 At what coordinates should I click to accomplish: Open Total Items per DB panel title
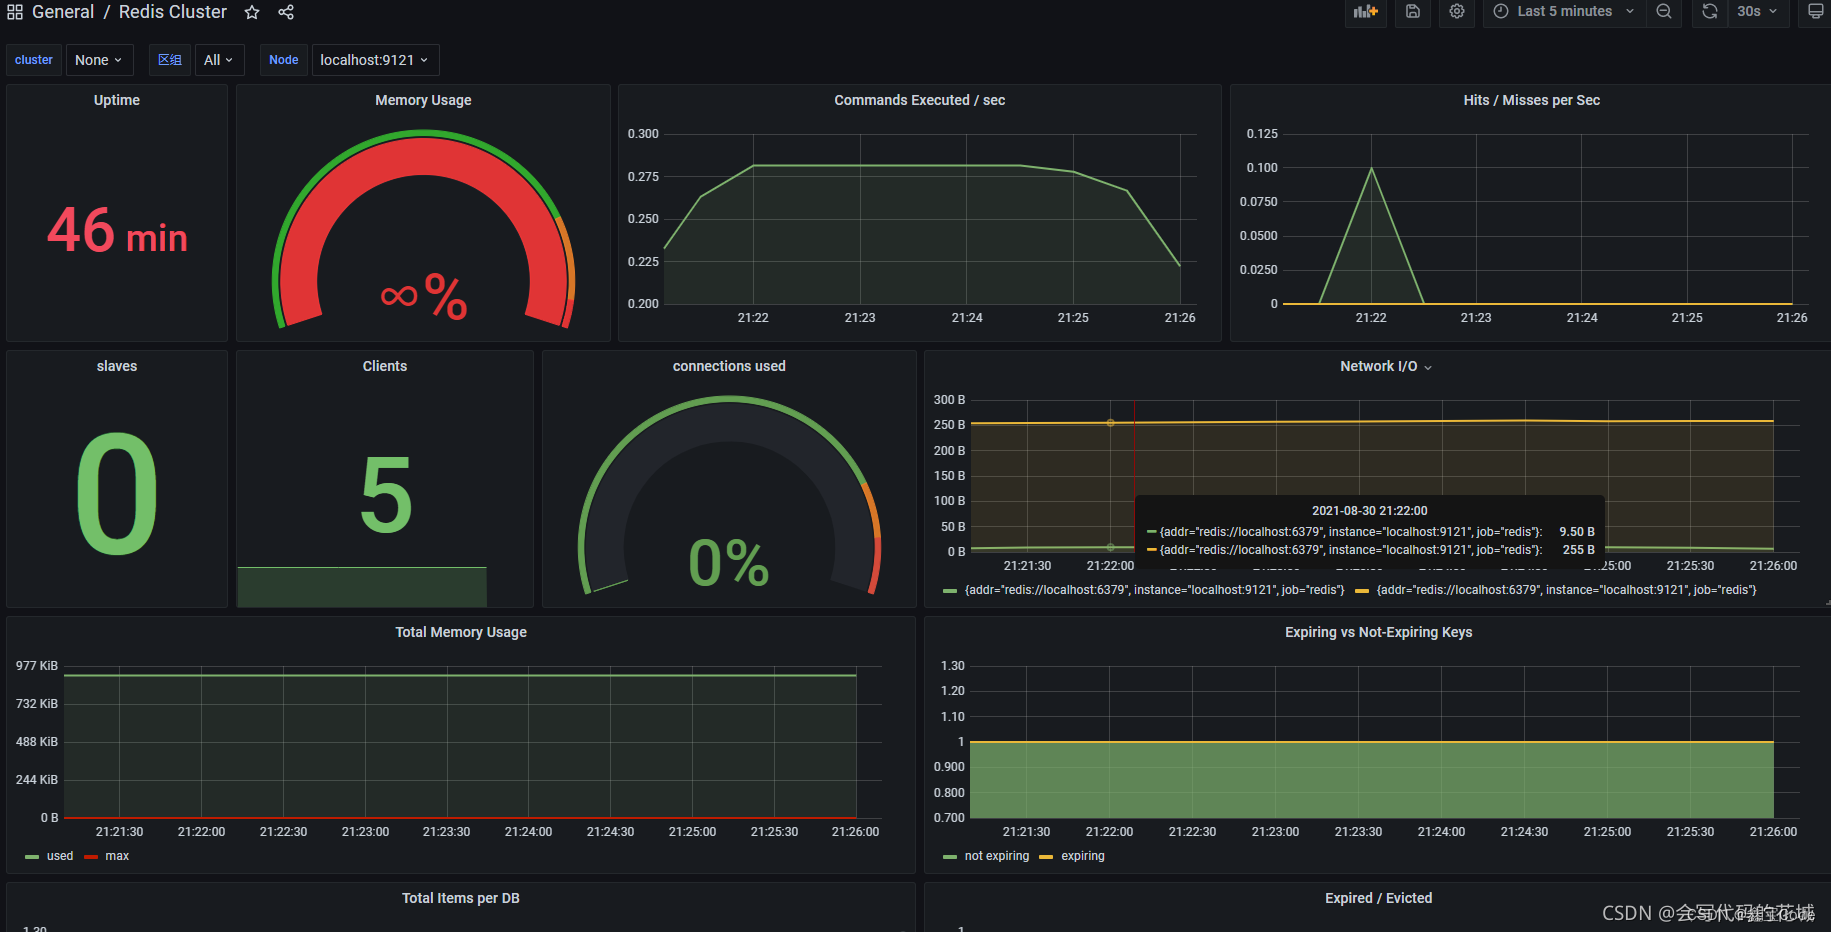[461, 898]
